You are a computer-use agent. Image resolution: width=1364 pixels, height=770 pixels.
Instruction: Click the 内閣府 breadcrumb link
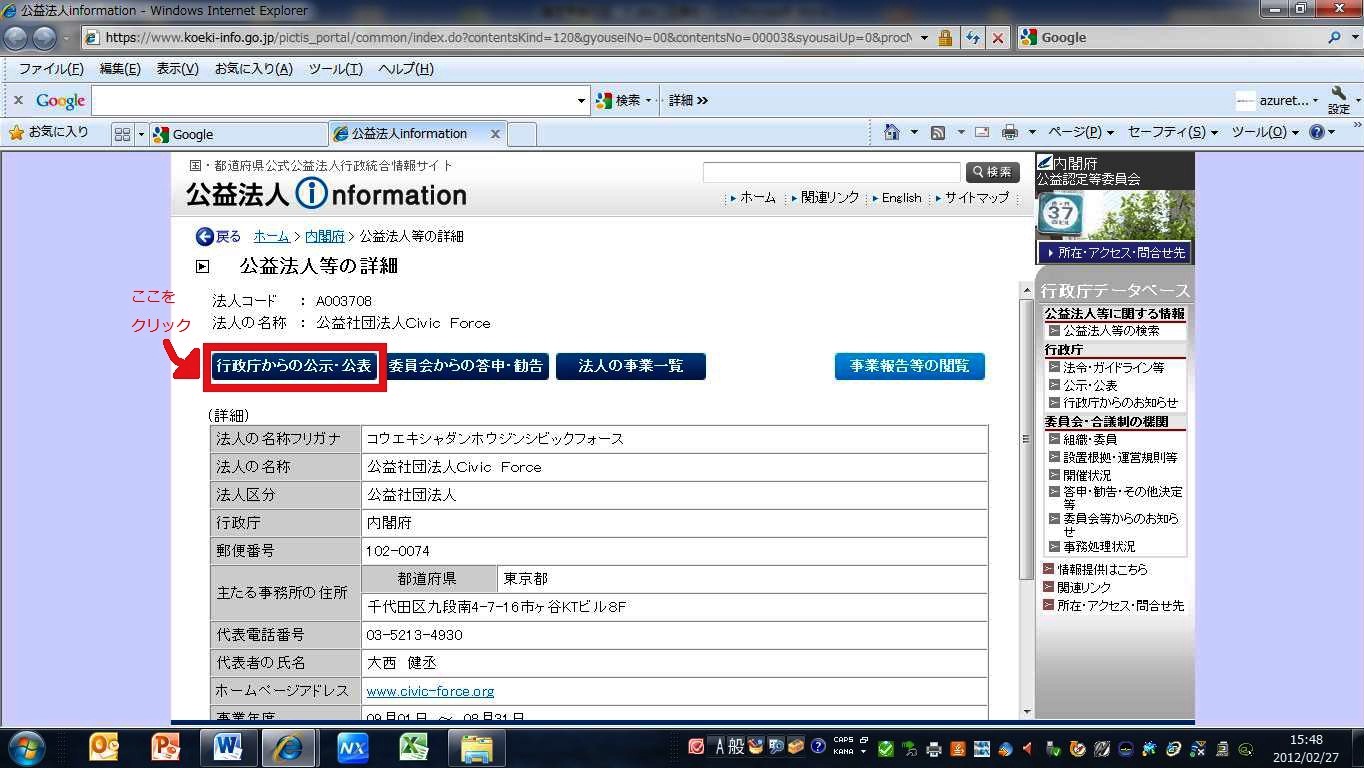325,236
